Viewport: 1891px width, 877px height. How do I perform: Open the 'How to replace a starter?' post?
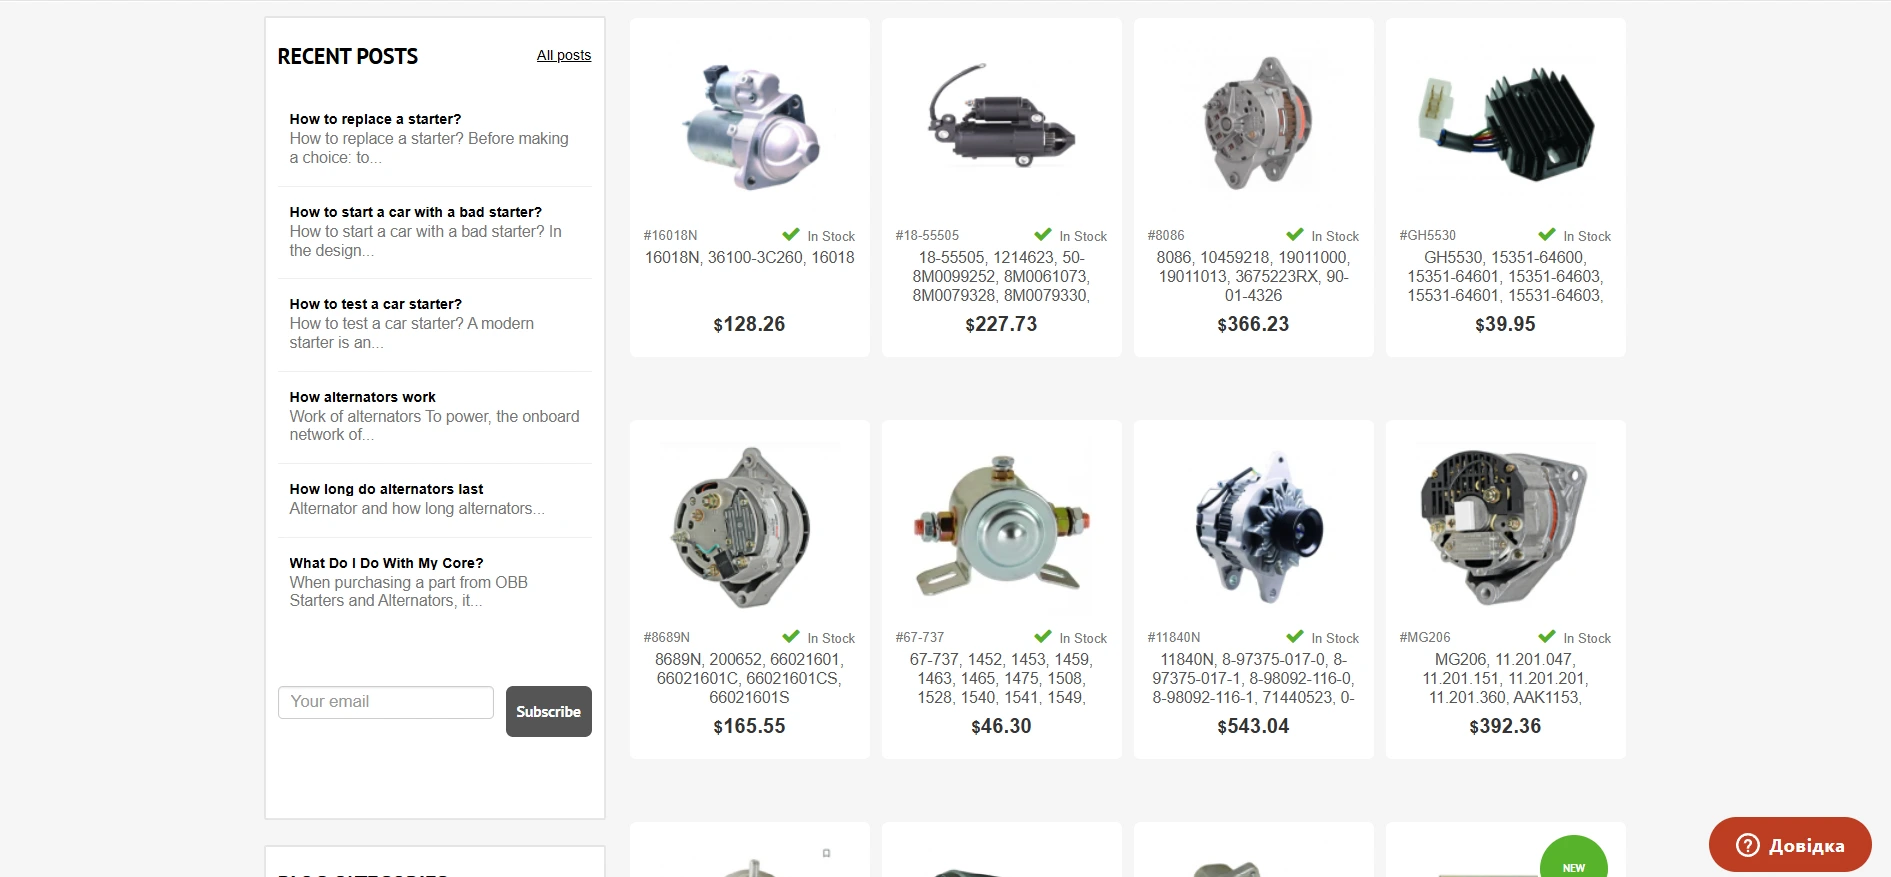375,119
